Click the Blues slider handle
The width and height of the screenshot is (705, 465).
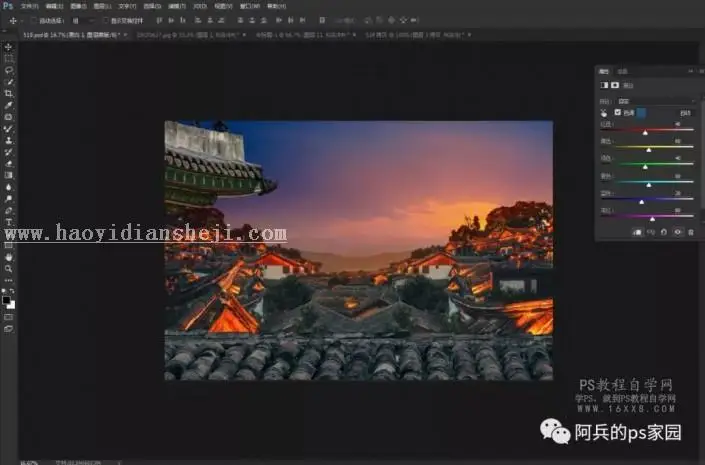click(x=642, y=201)
